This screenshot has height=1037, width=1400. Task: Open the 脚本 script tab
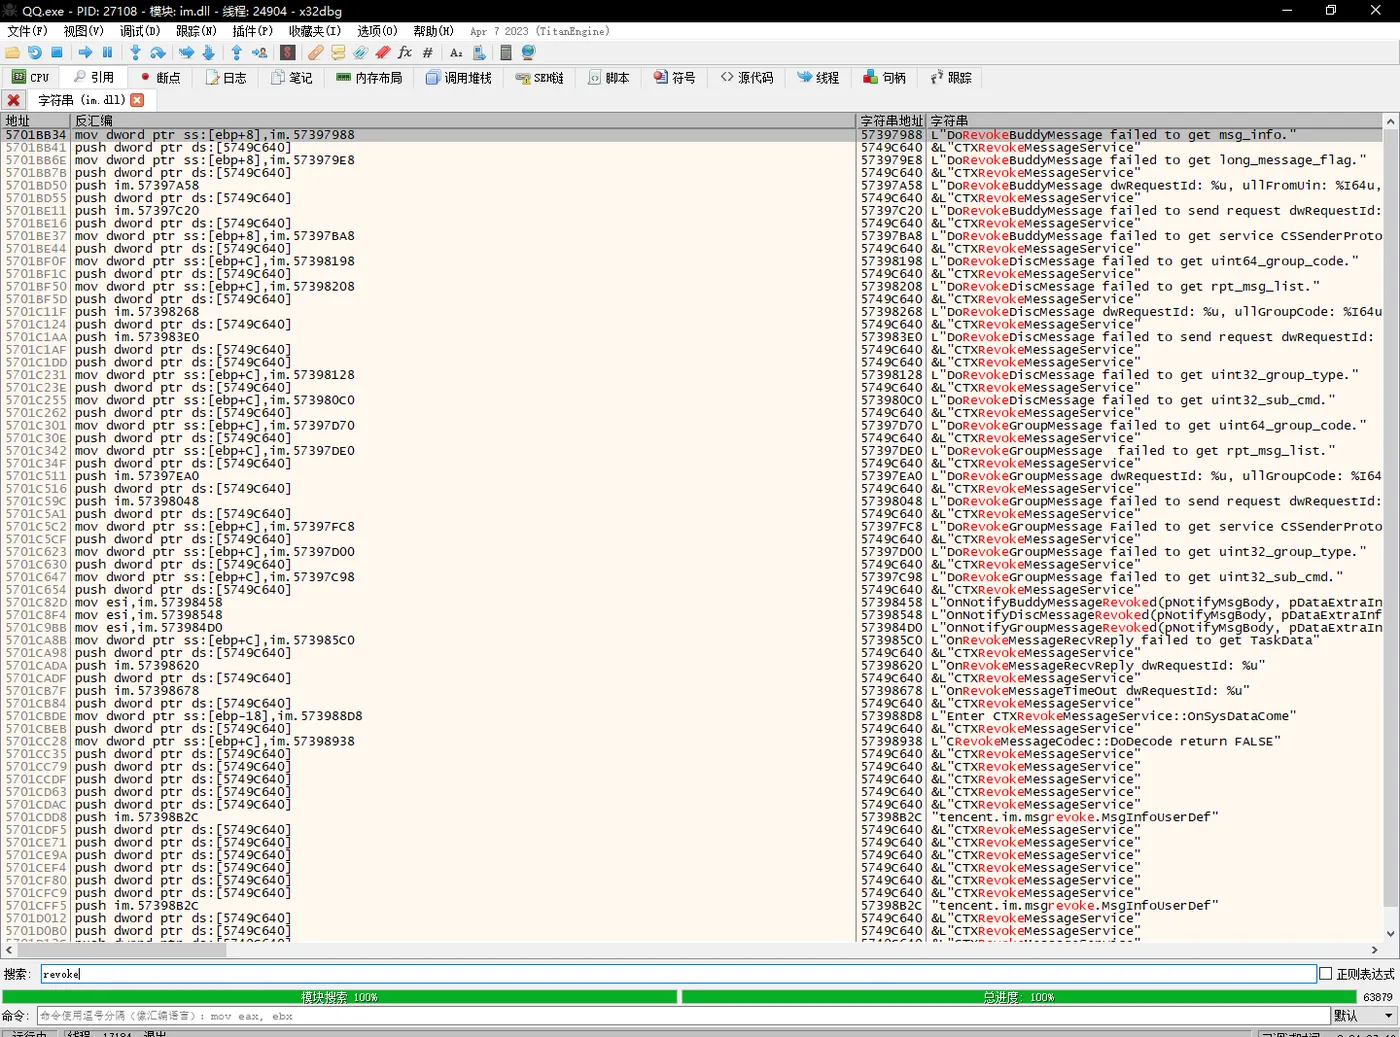tap(609, 77)
